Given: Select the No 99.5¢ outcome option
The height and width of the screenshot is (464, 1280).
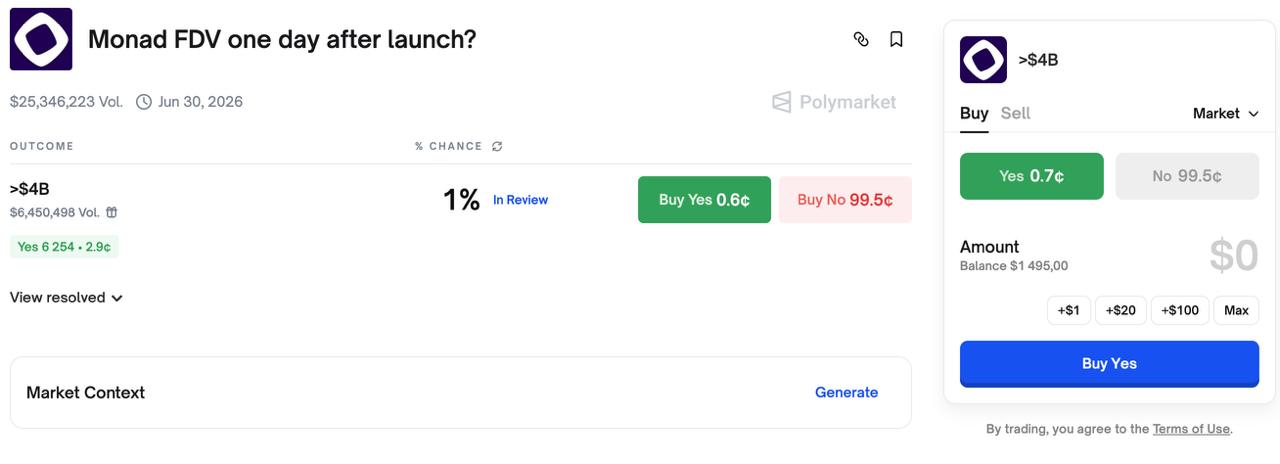Looking at the screenshot, I should (x=1187, y=176).
